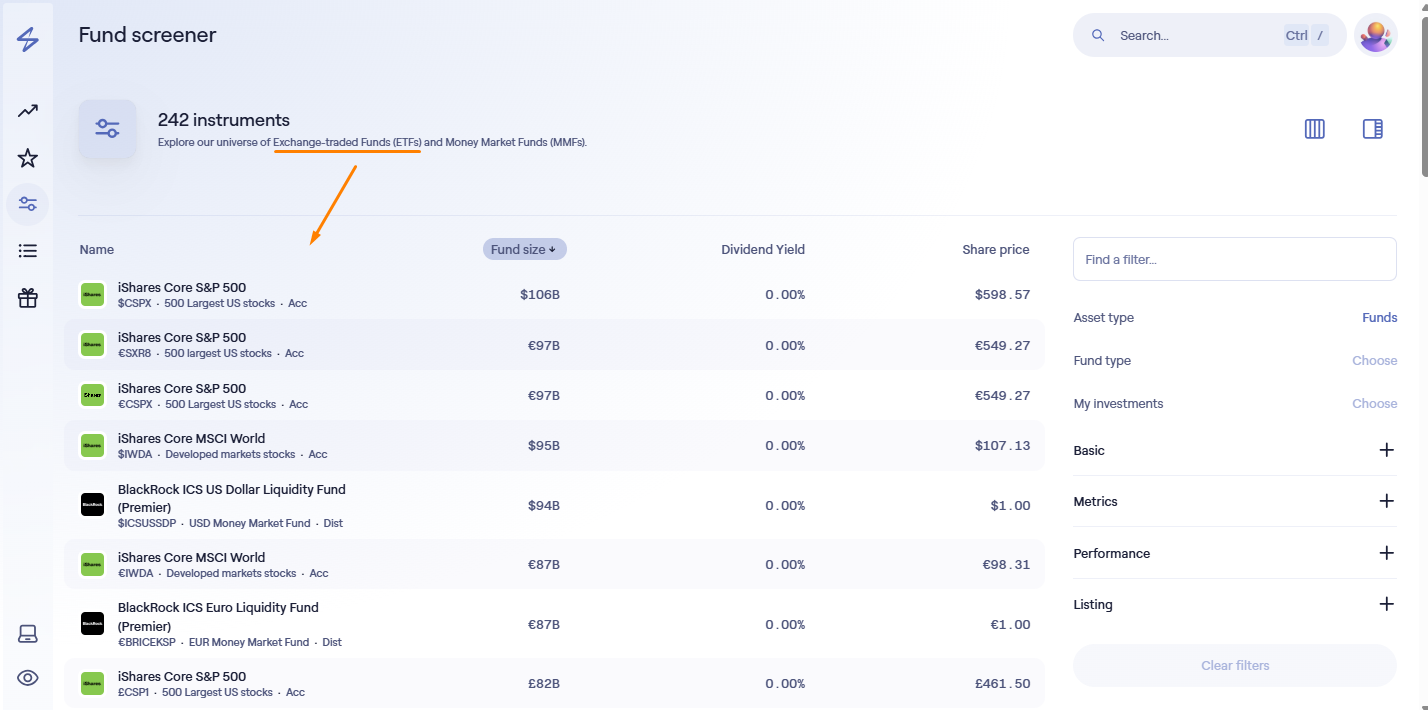Screen dimensions: 1428x710
Task: Open the star watchlist sidebar icon
Action: coord(28,158)
